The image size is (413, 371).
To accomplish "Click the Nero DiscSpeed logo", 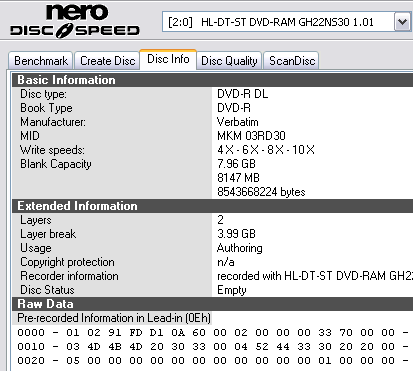I will tap(75, 21).
